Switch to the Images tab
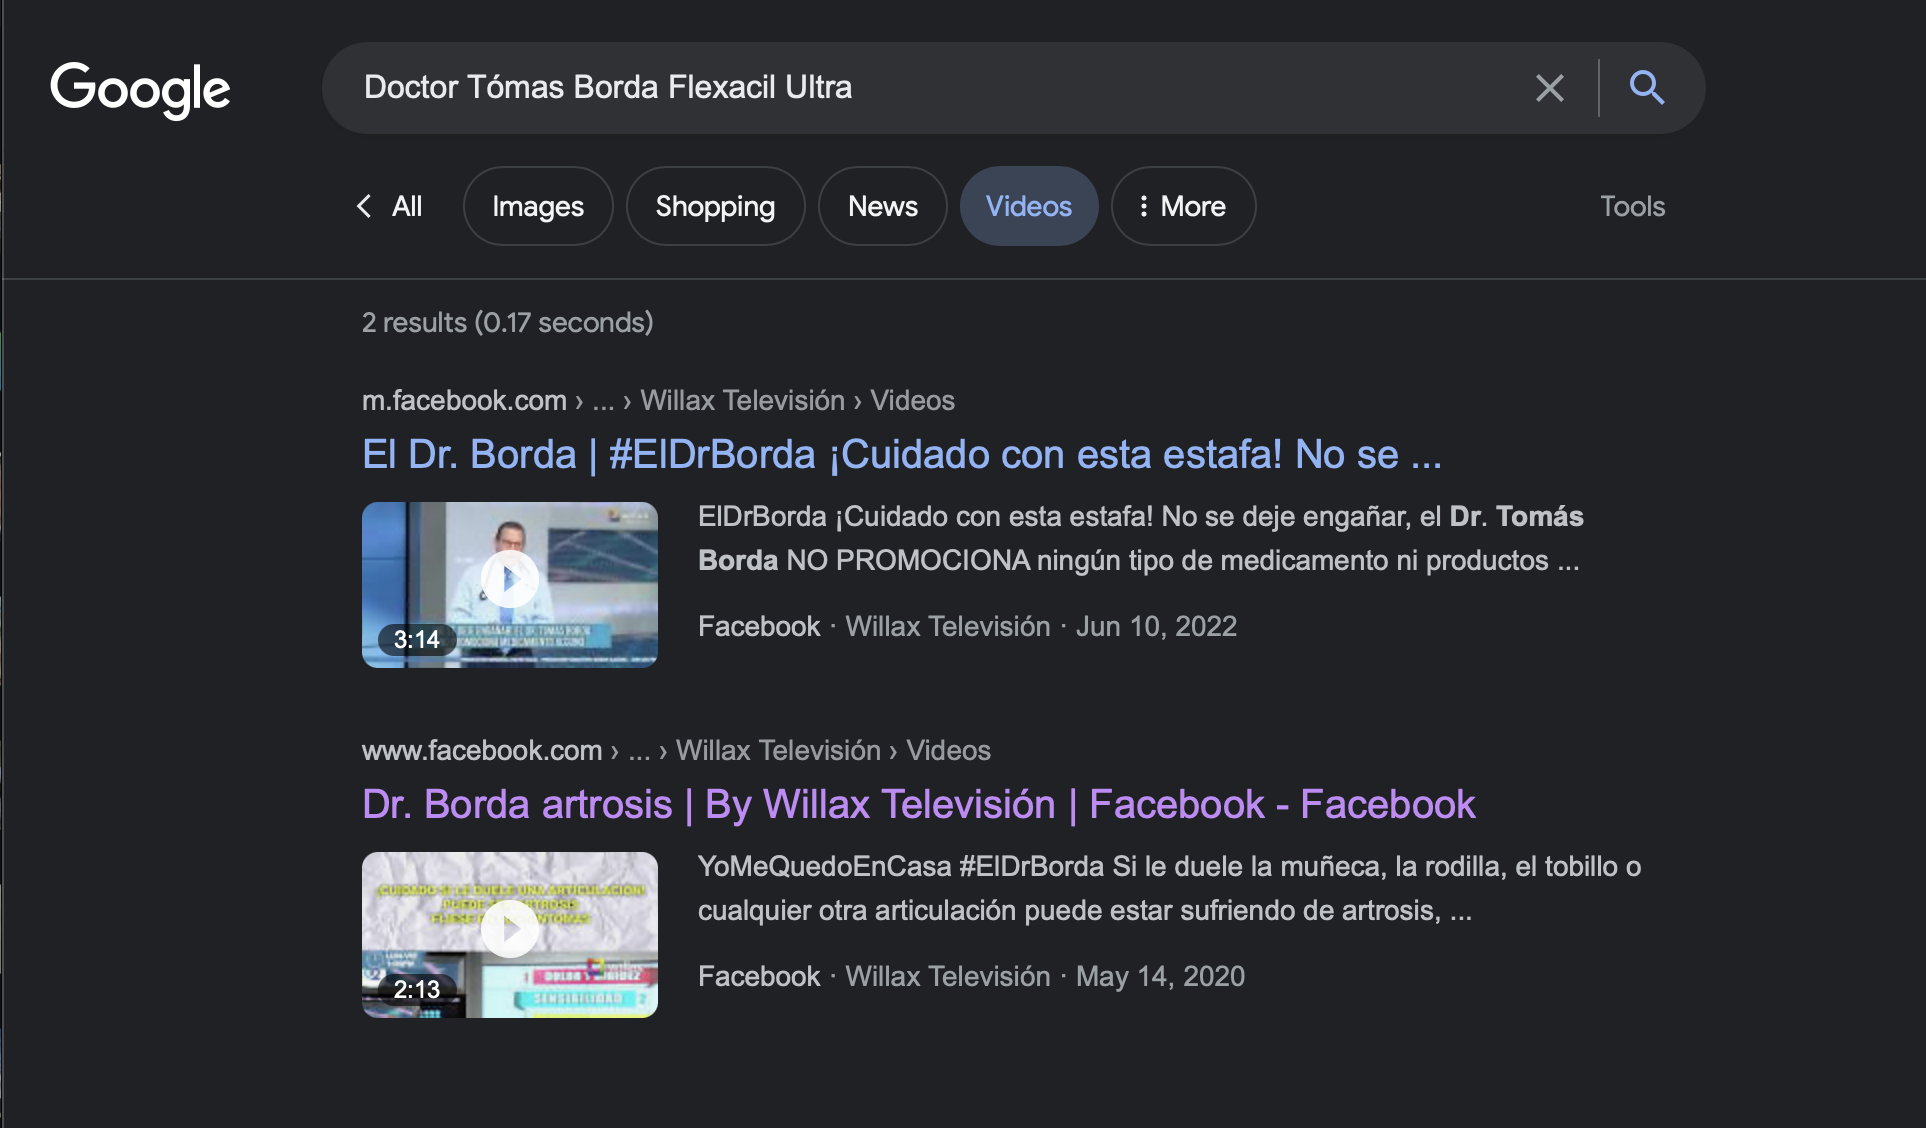This screenshot has width=1926, height=1128. [x=537, y=206]
